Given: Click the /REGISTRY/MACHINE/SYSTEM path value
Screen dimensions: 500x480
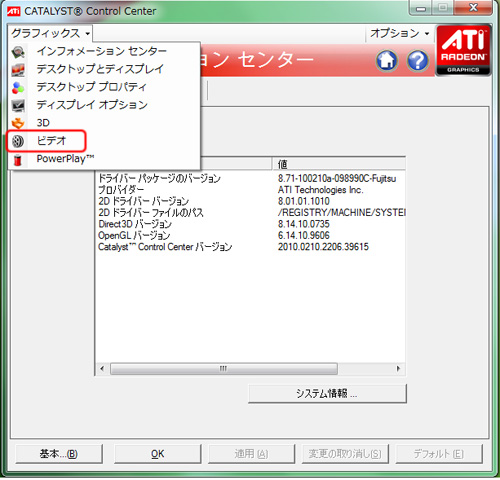Looking at the screenshot, I should (342, 212).
